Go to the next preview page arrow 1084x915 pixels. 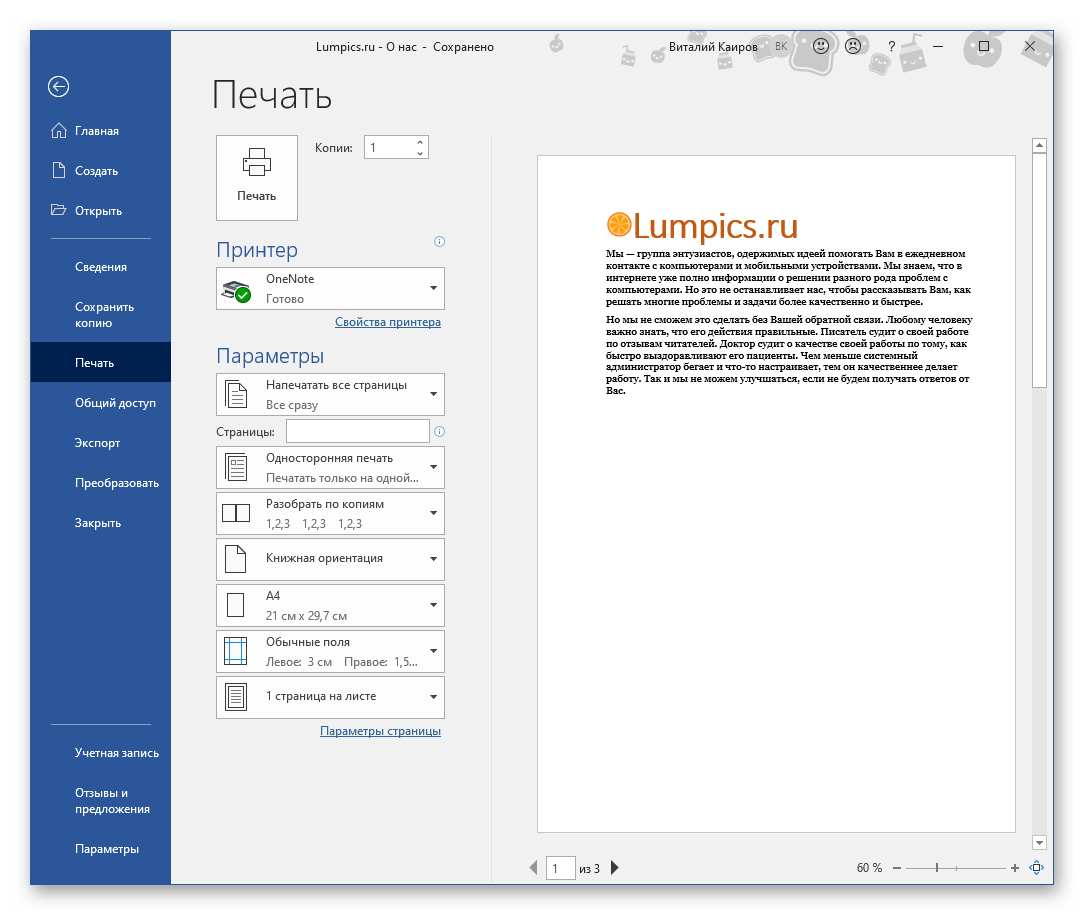tap(615, 868)
